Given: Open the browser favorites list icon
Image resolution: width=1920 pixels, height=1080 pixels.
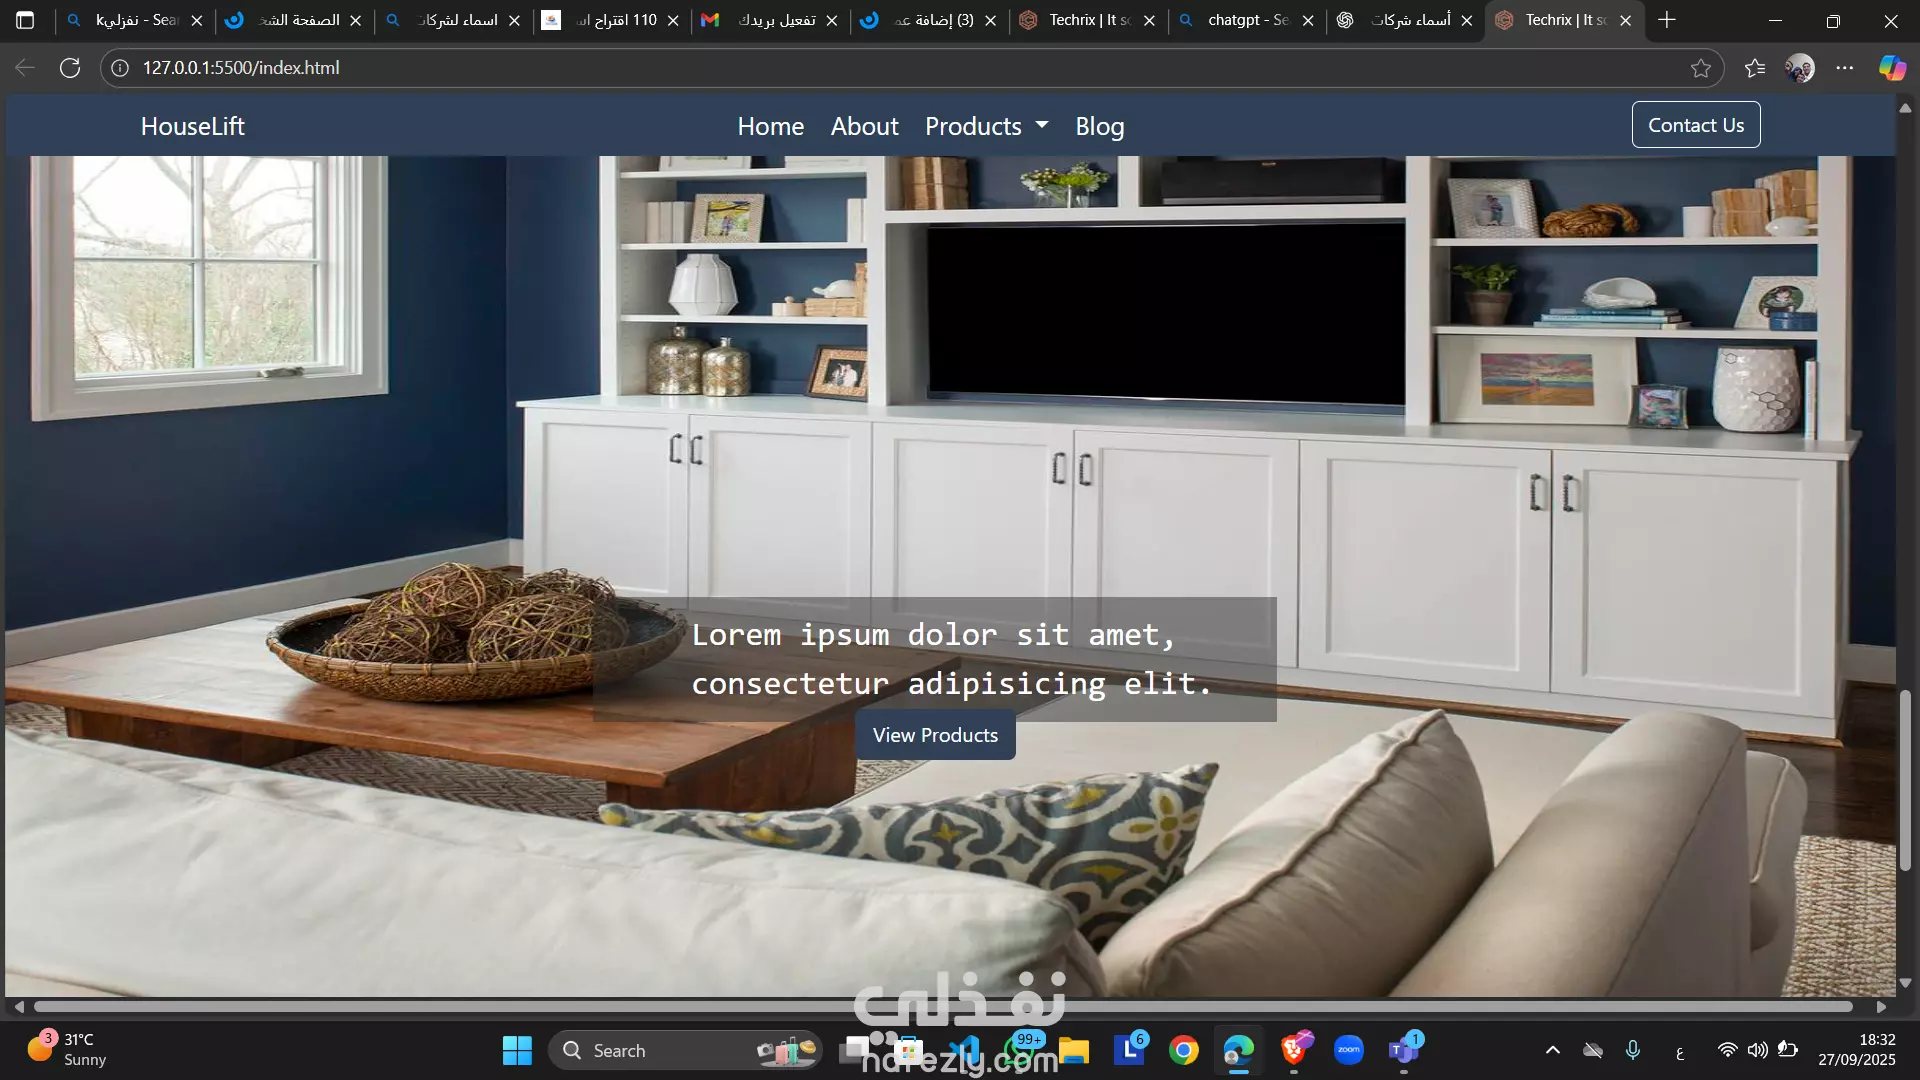Looking at the screenshot, I should coord(1754,68).
